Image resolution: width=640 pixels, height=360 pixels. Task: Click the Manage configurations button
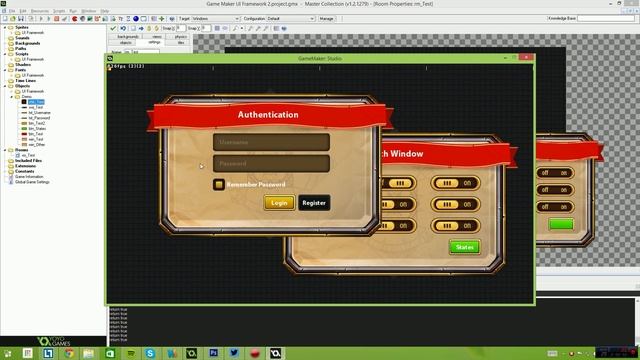click(326, 19)
